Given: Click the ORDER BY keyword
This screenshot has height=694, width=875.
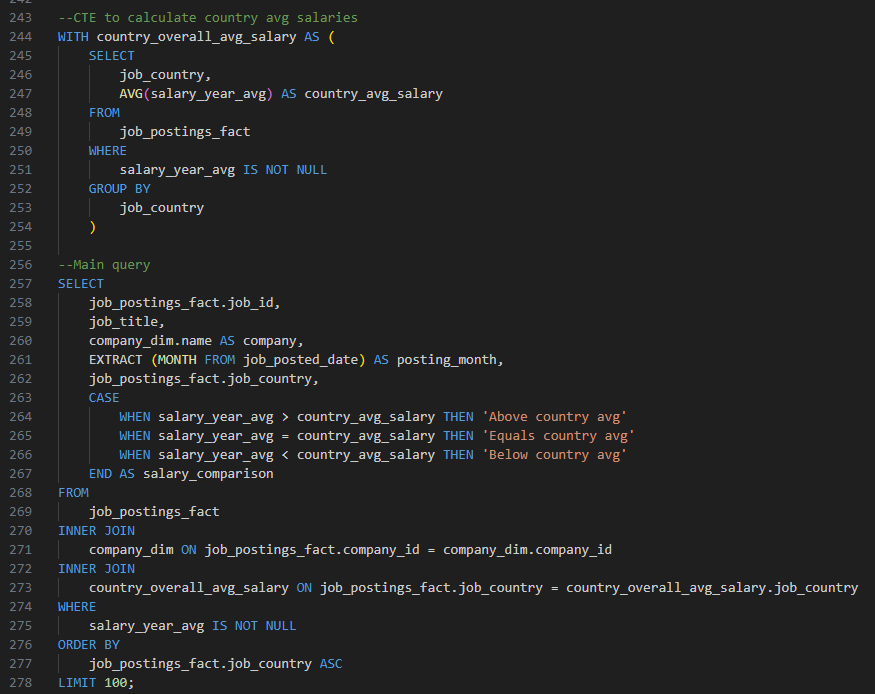Looking at the screenshot, I should click(x=88, y=645).
